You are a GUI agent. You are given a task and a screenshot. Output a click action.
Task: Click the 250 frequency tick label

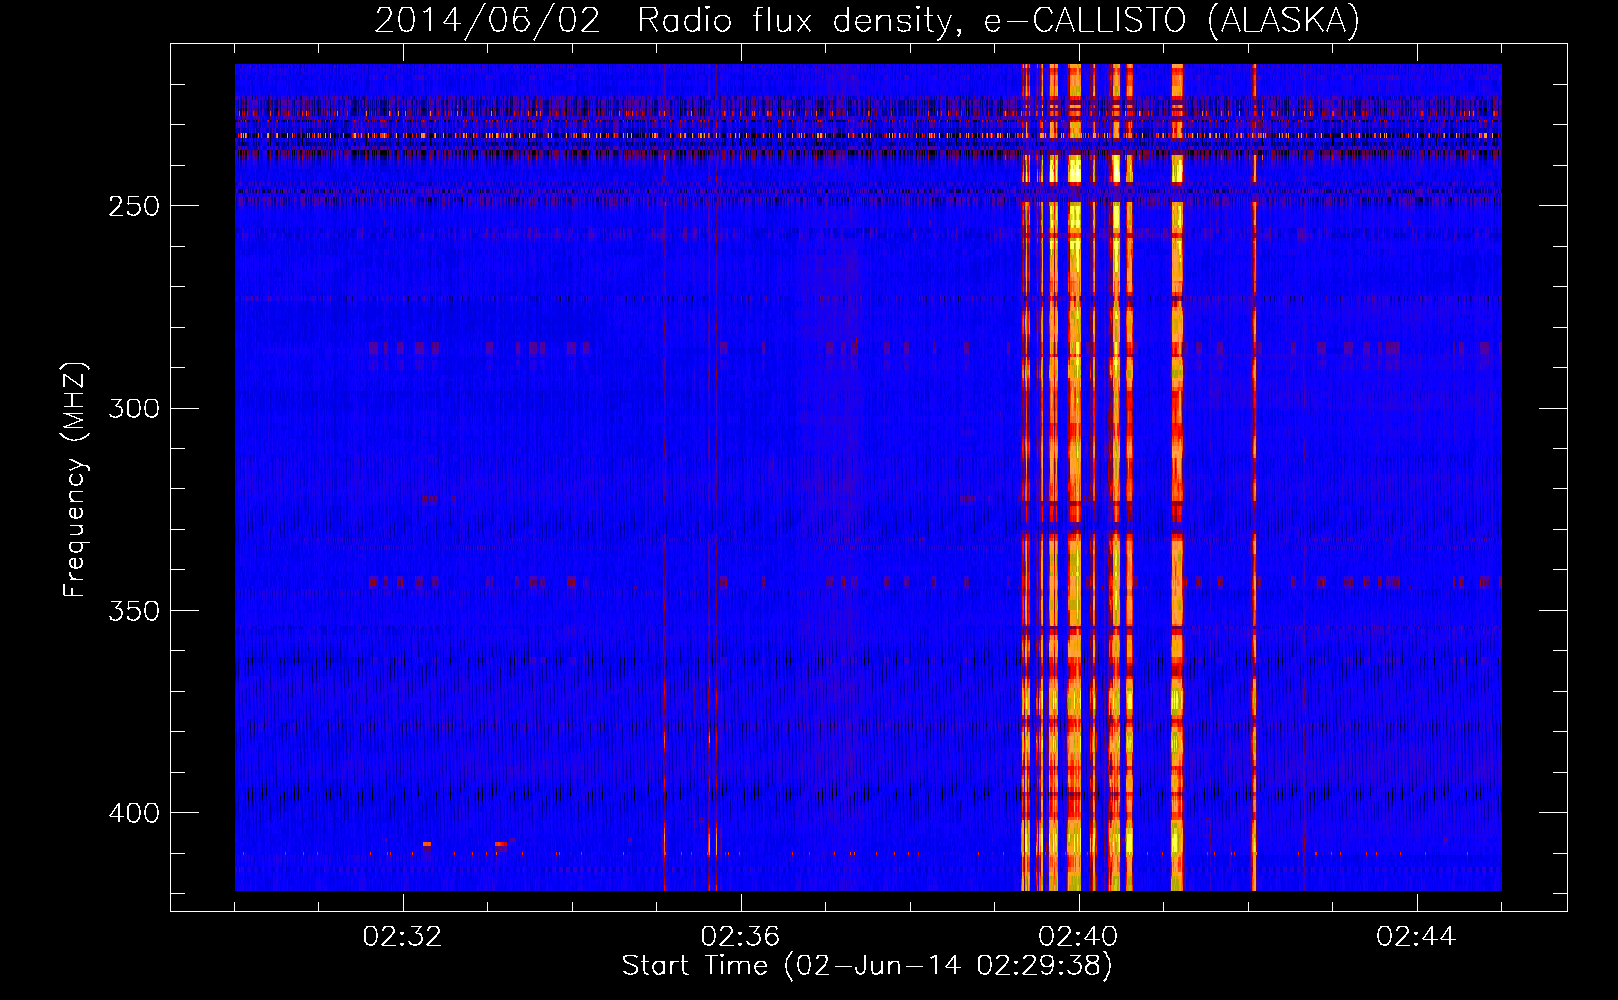pos(134,206)
